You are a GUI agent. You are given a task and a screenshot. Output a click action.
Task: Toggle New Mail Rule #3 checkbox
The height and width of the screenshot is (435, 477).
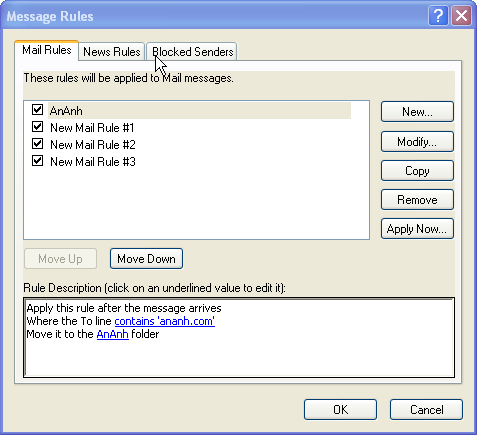point(37,161)
